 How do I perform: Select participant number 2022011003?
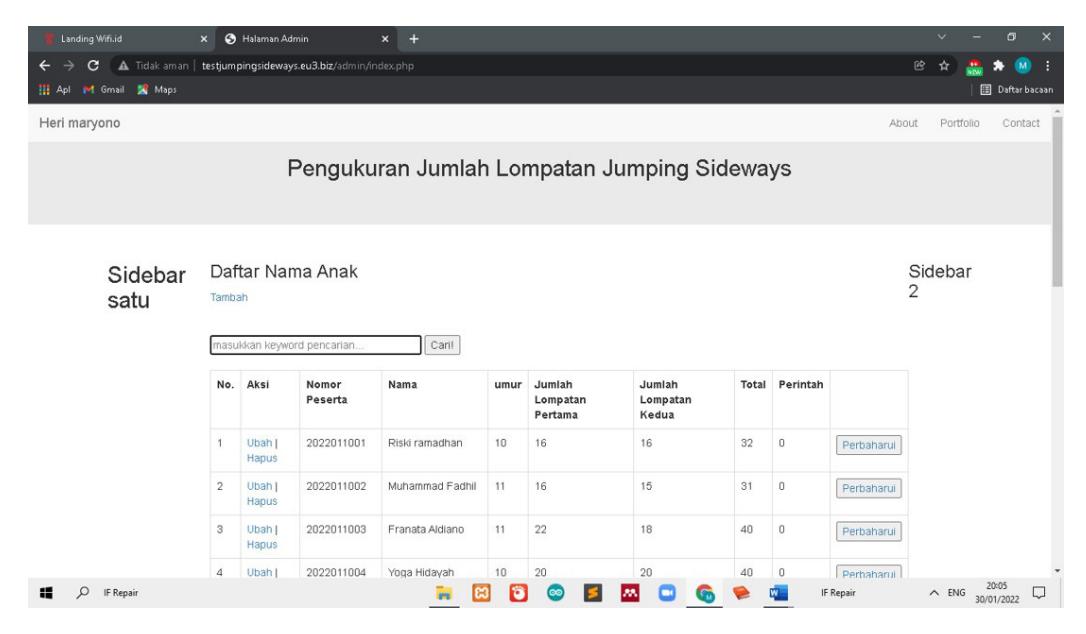click(x=336, y=529)
